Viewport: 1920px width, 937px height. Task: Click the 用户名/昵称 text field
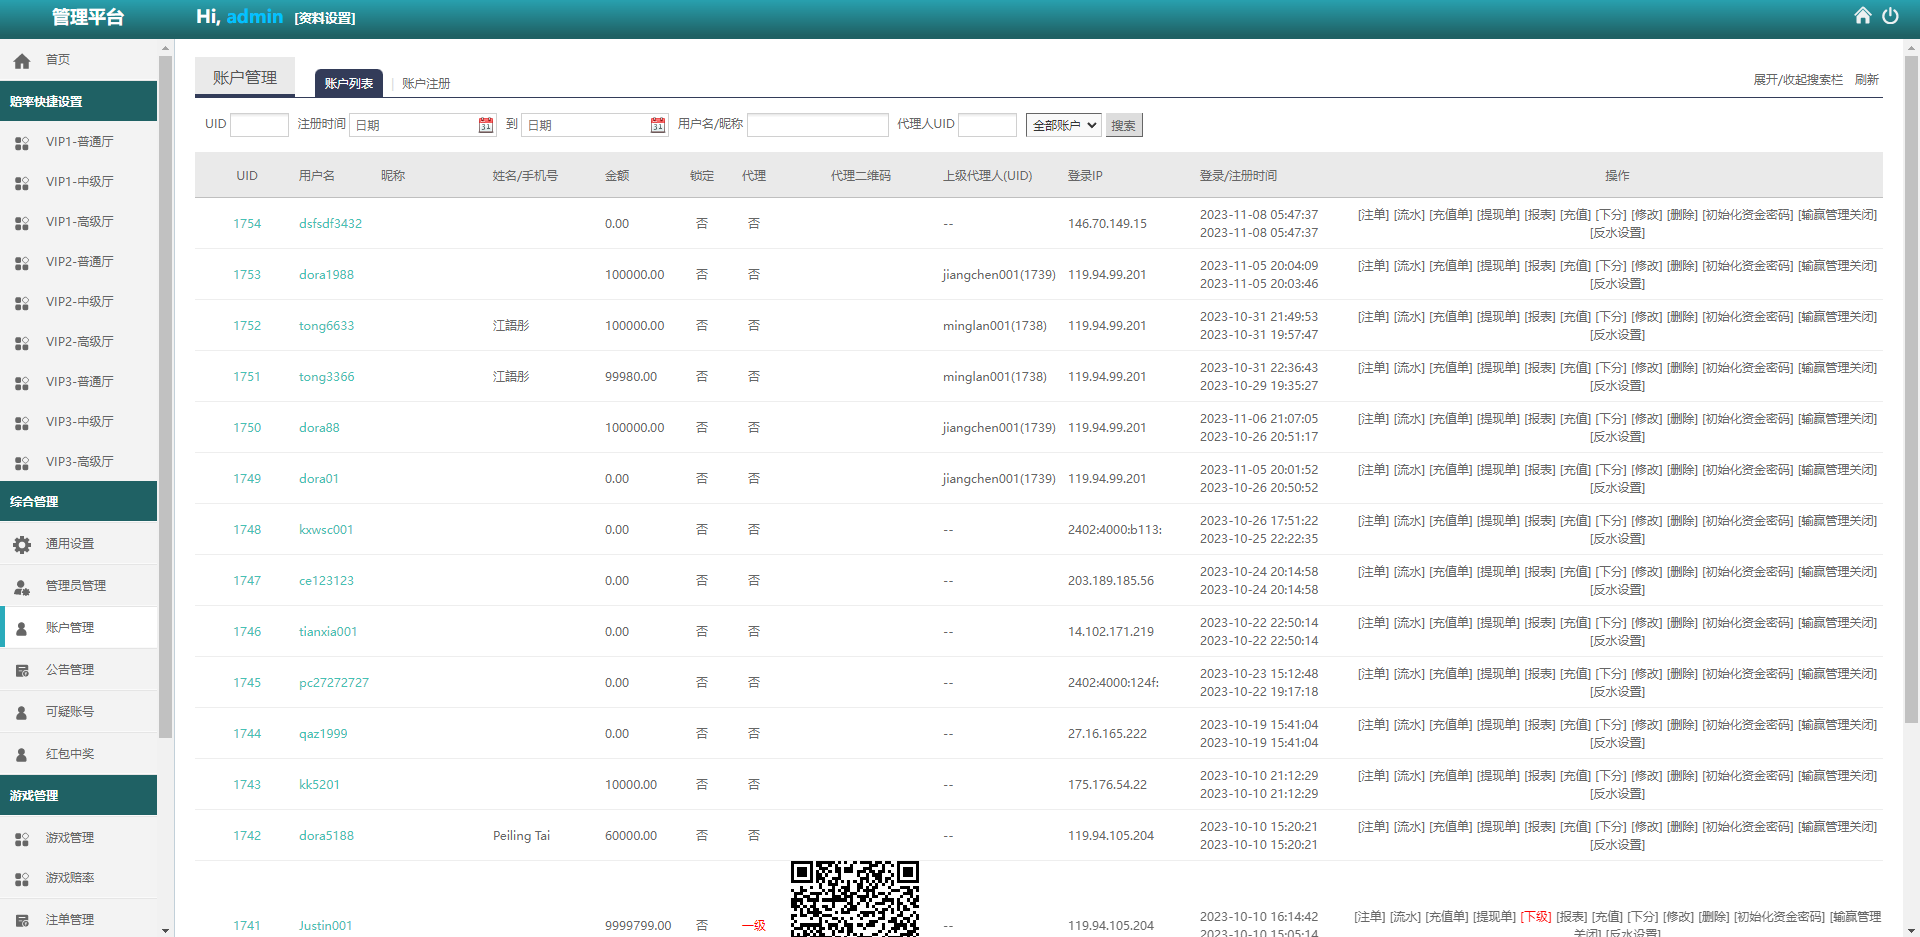pyautogui.click(x=817, y=125)
